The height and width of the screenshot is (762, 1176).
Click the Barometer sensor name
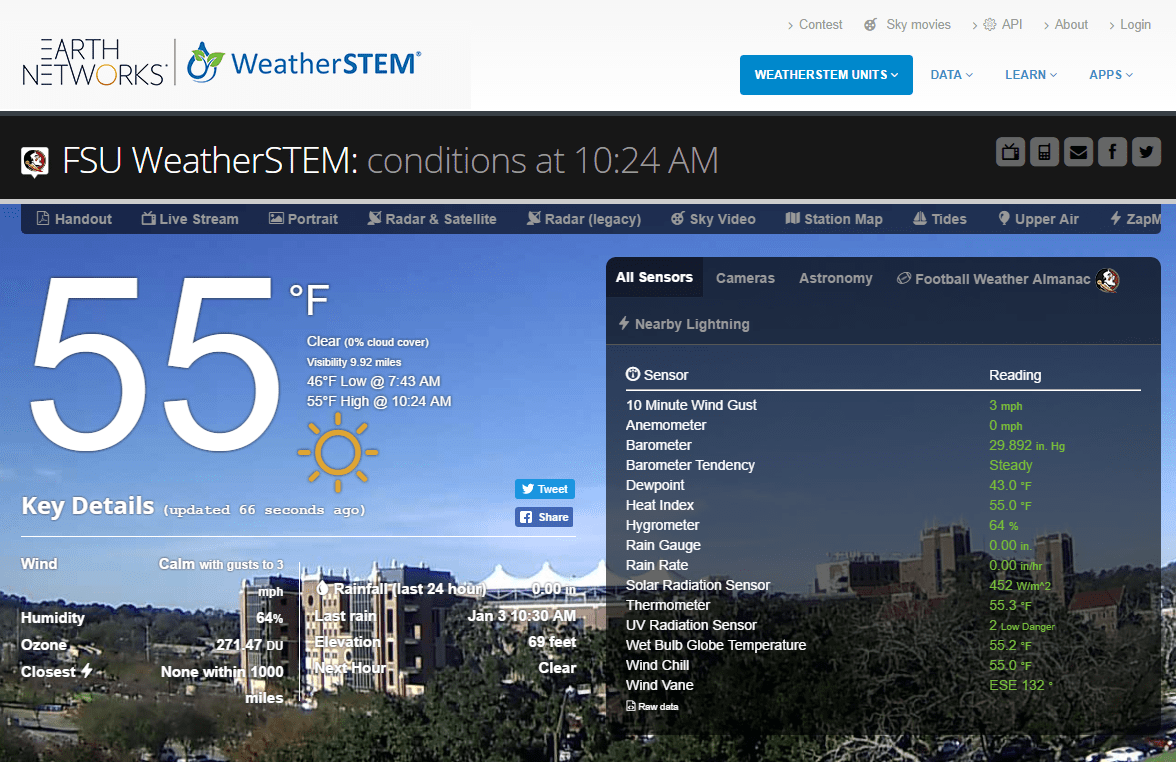(658, 446)
